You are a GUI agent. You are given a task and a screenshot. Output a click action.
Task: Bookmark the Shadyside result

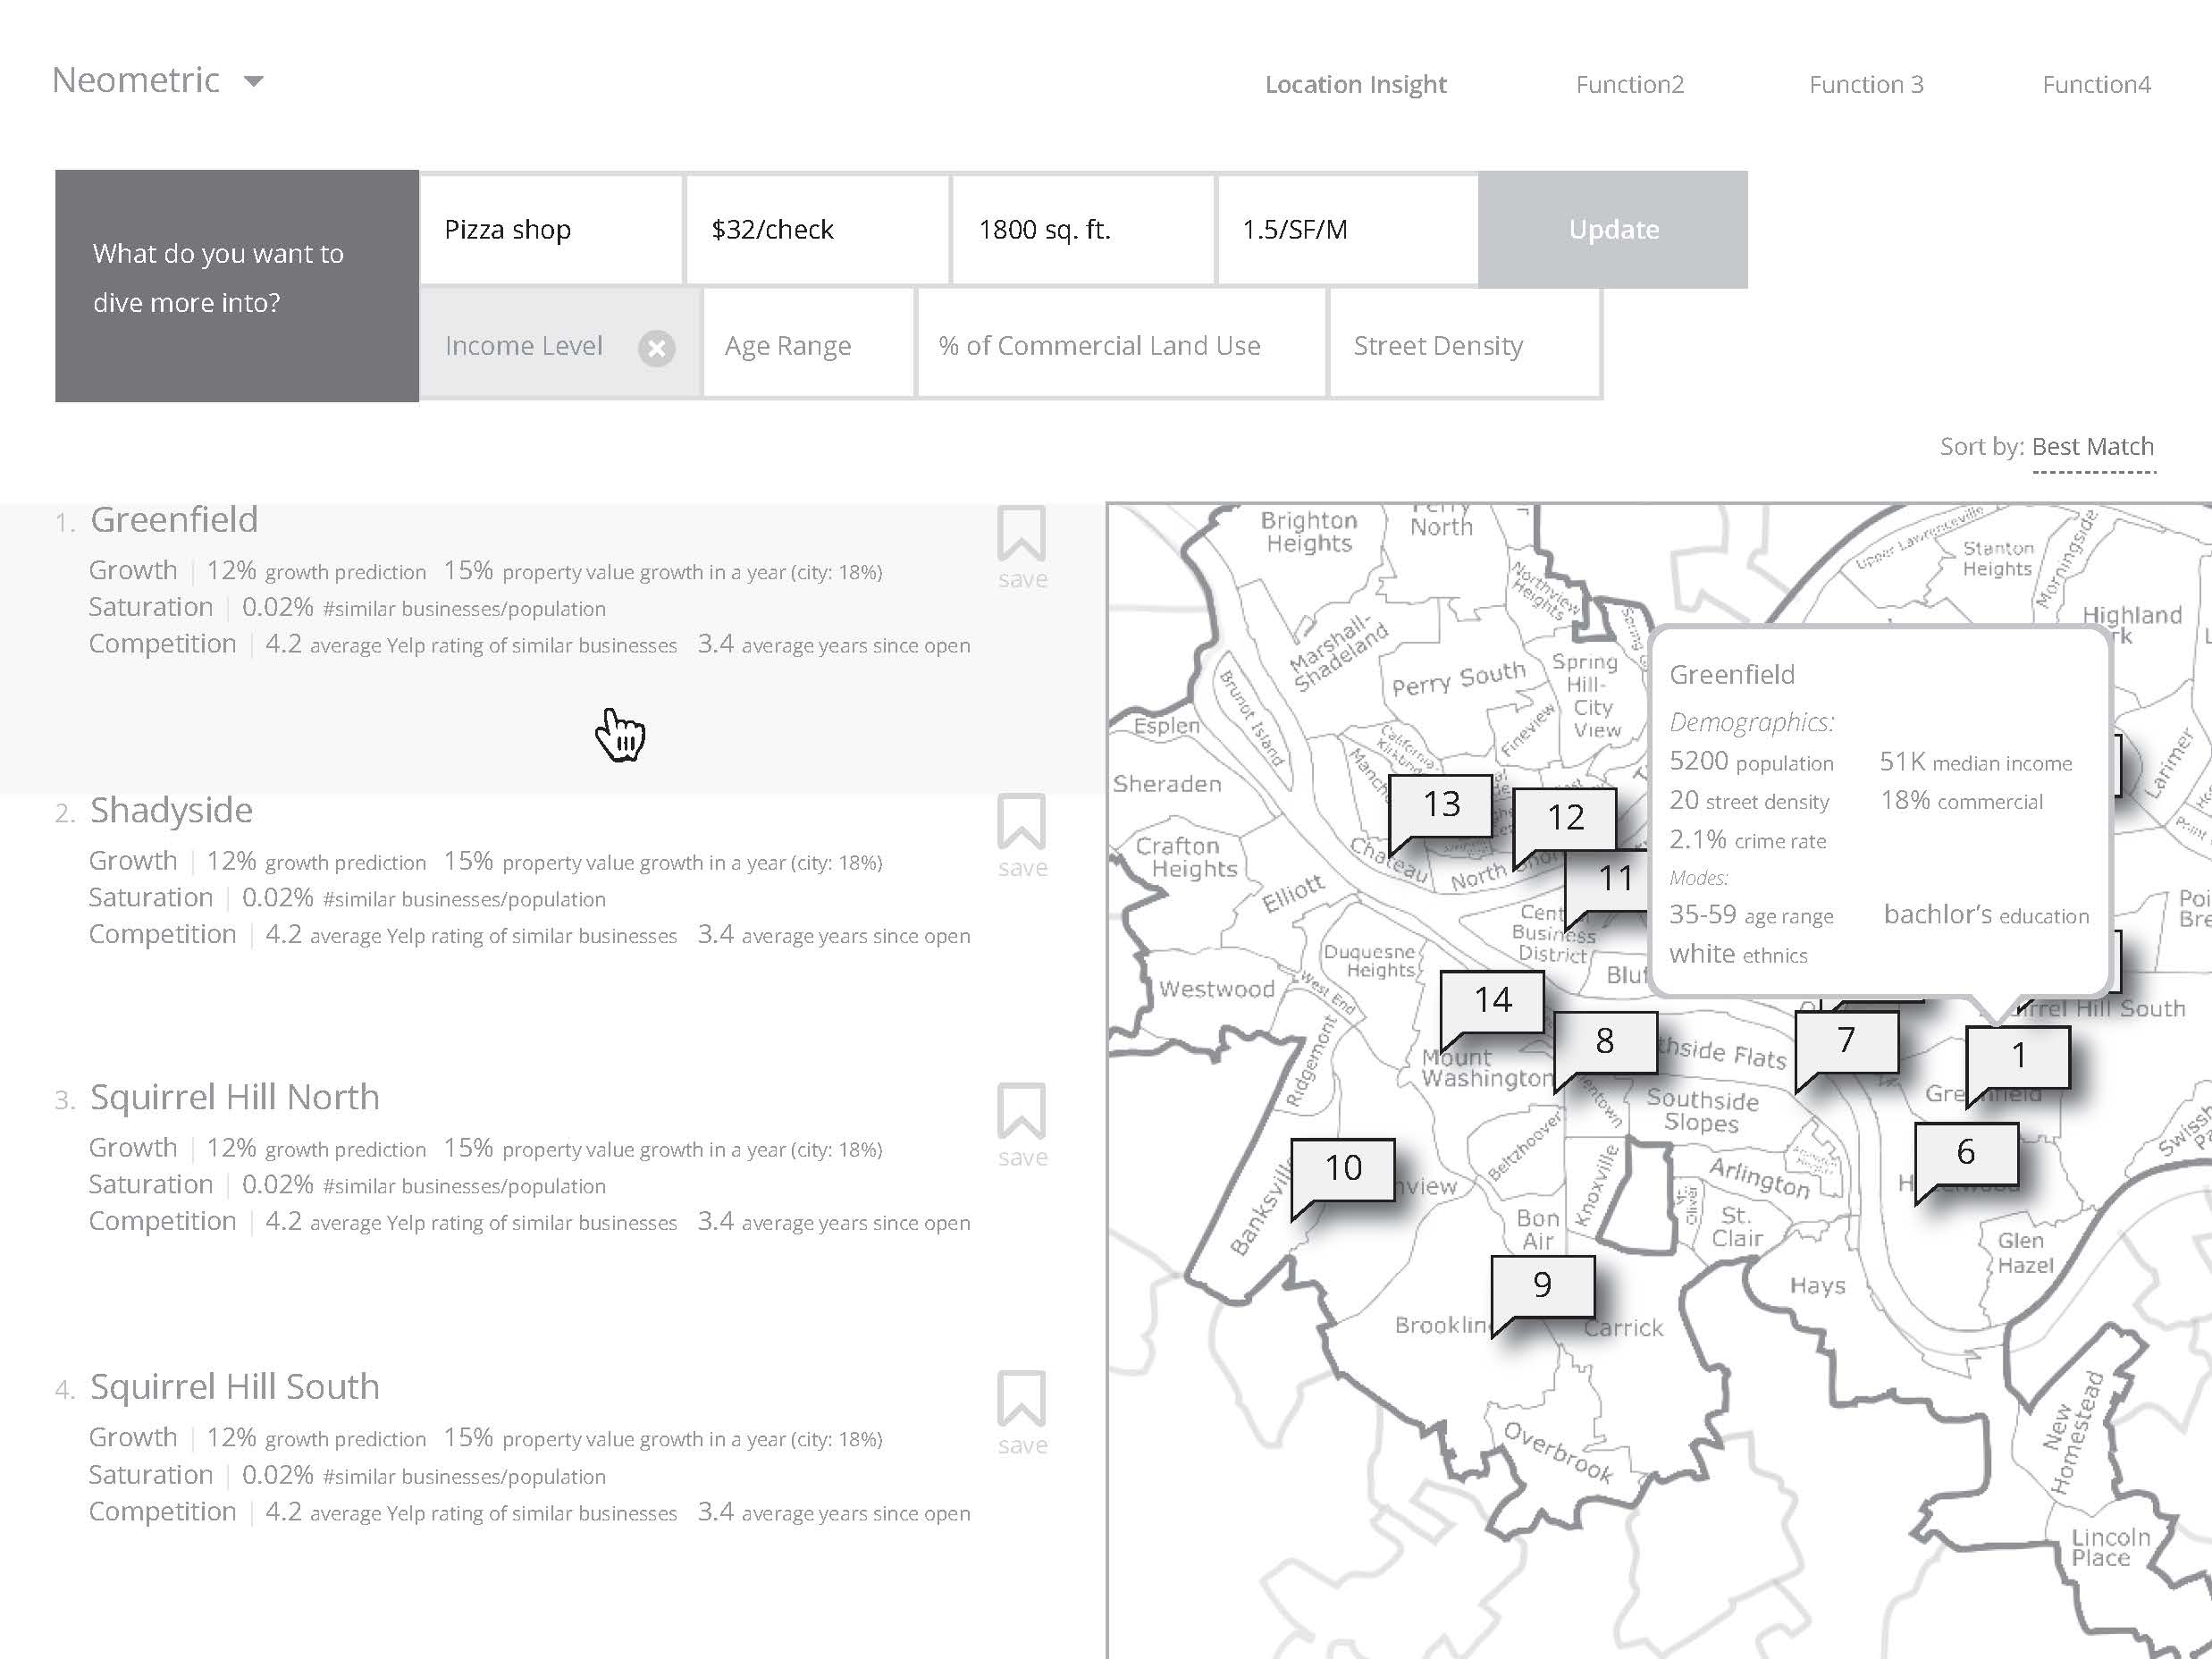[1021, 823]
